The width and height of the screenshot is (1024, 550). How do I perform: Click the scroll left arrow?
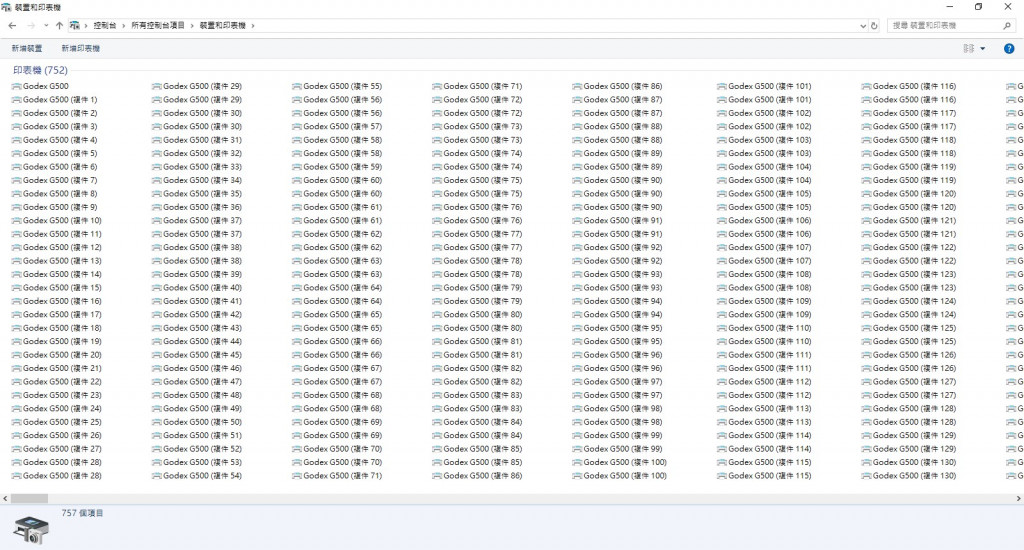(5, 498)
